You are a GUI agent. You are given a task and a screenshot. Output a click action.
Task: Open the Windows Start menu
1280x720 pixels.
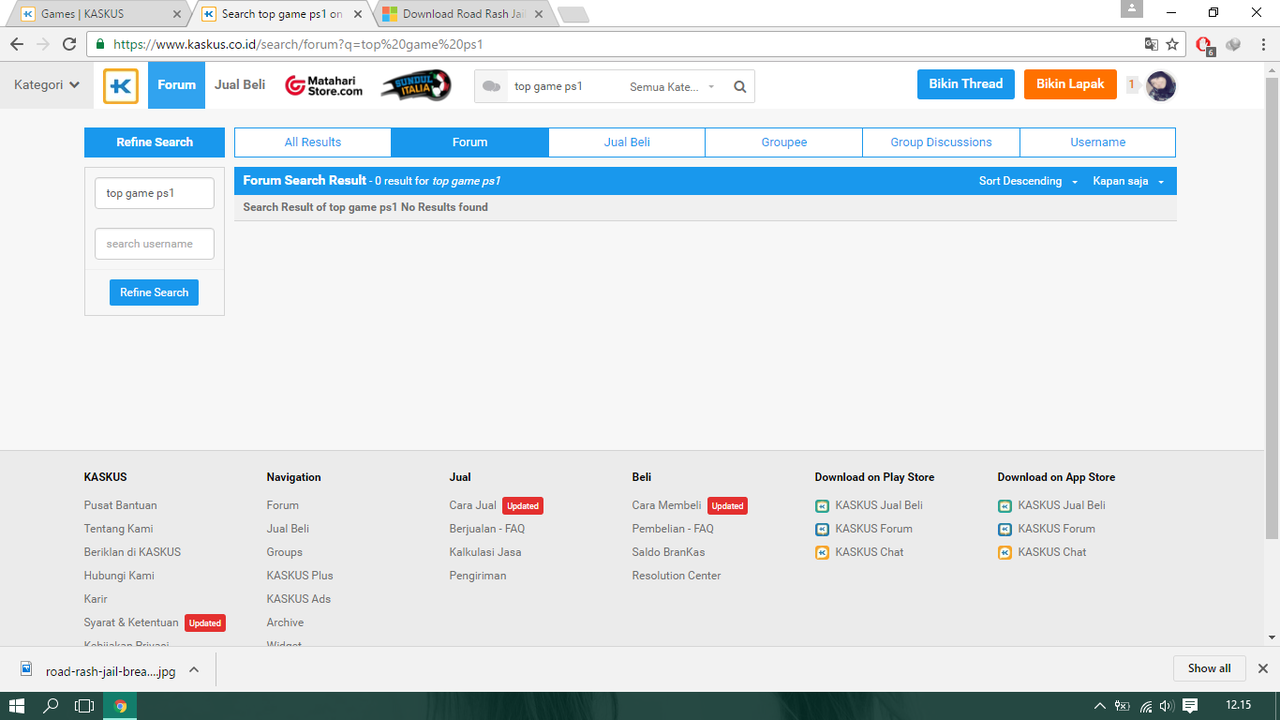17,706
